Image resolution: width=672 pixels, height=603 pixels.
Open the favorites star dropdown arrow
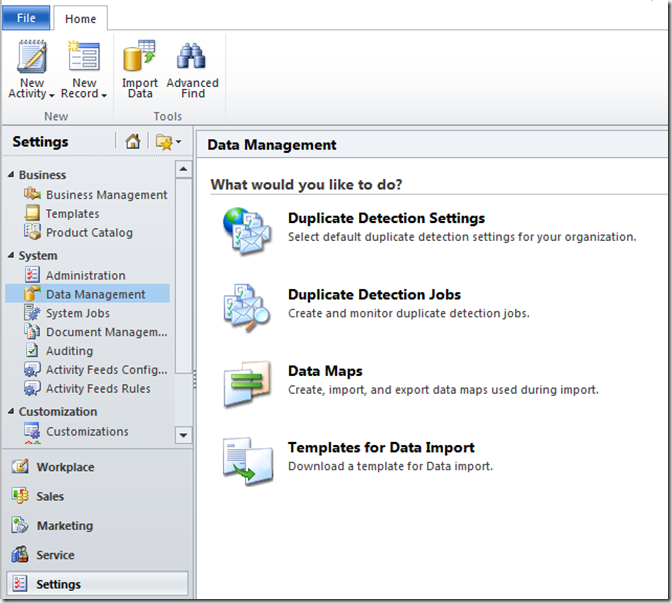click(178, 143)
